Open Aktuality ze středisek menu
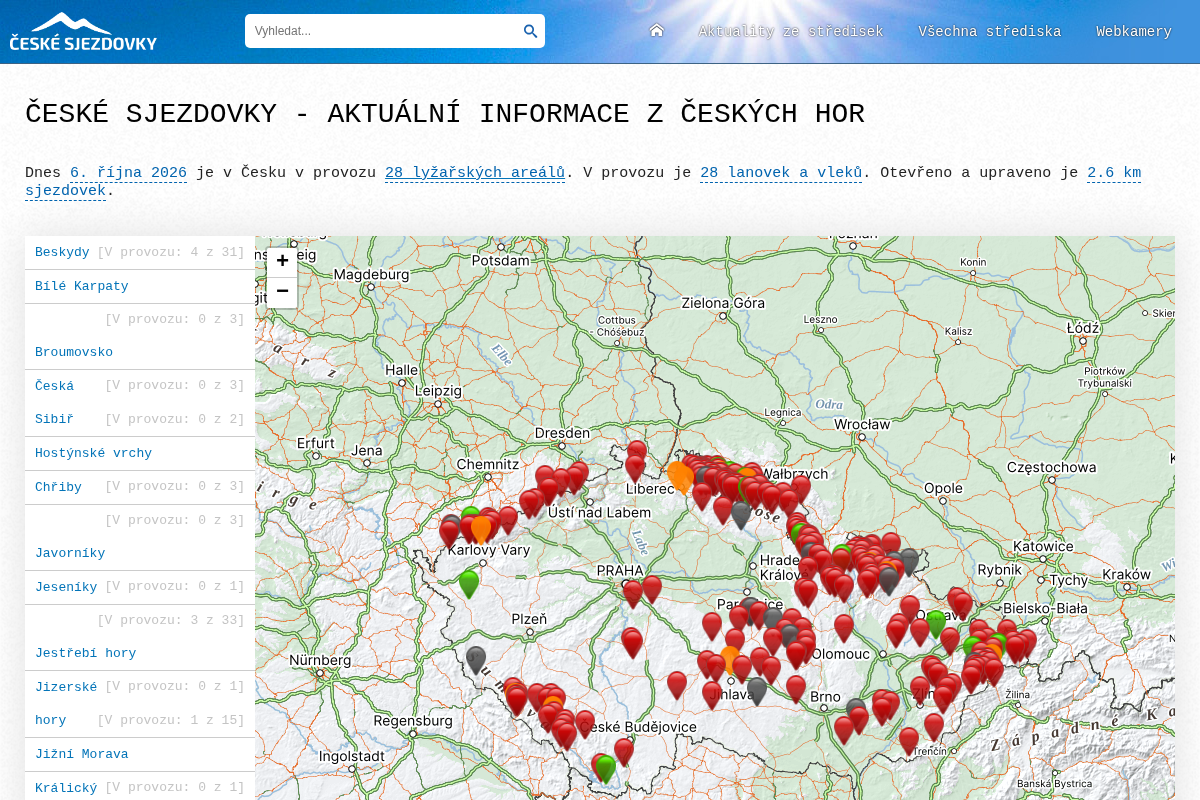The width and height of the screenshot is (1200, 800). (790, 32)
